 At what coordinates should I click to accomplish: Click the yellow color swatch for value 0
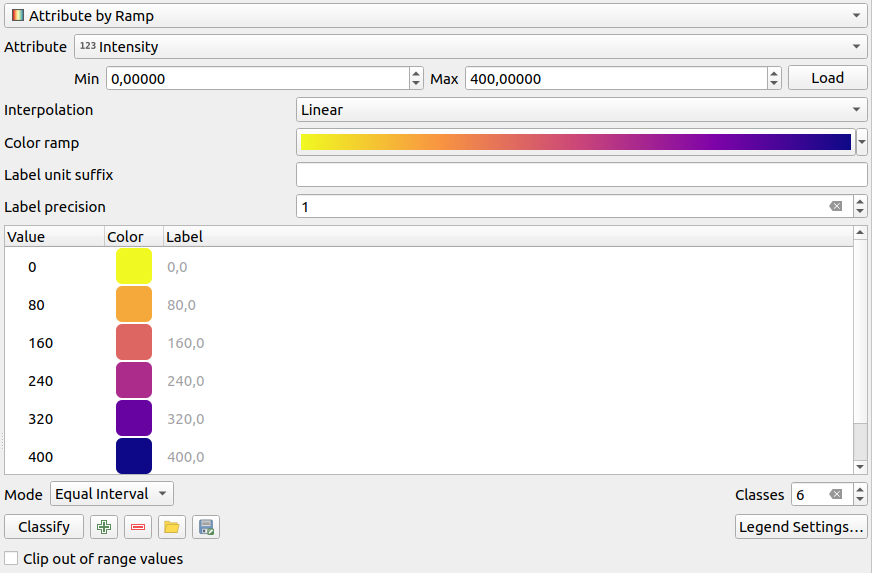(134, 267)
